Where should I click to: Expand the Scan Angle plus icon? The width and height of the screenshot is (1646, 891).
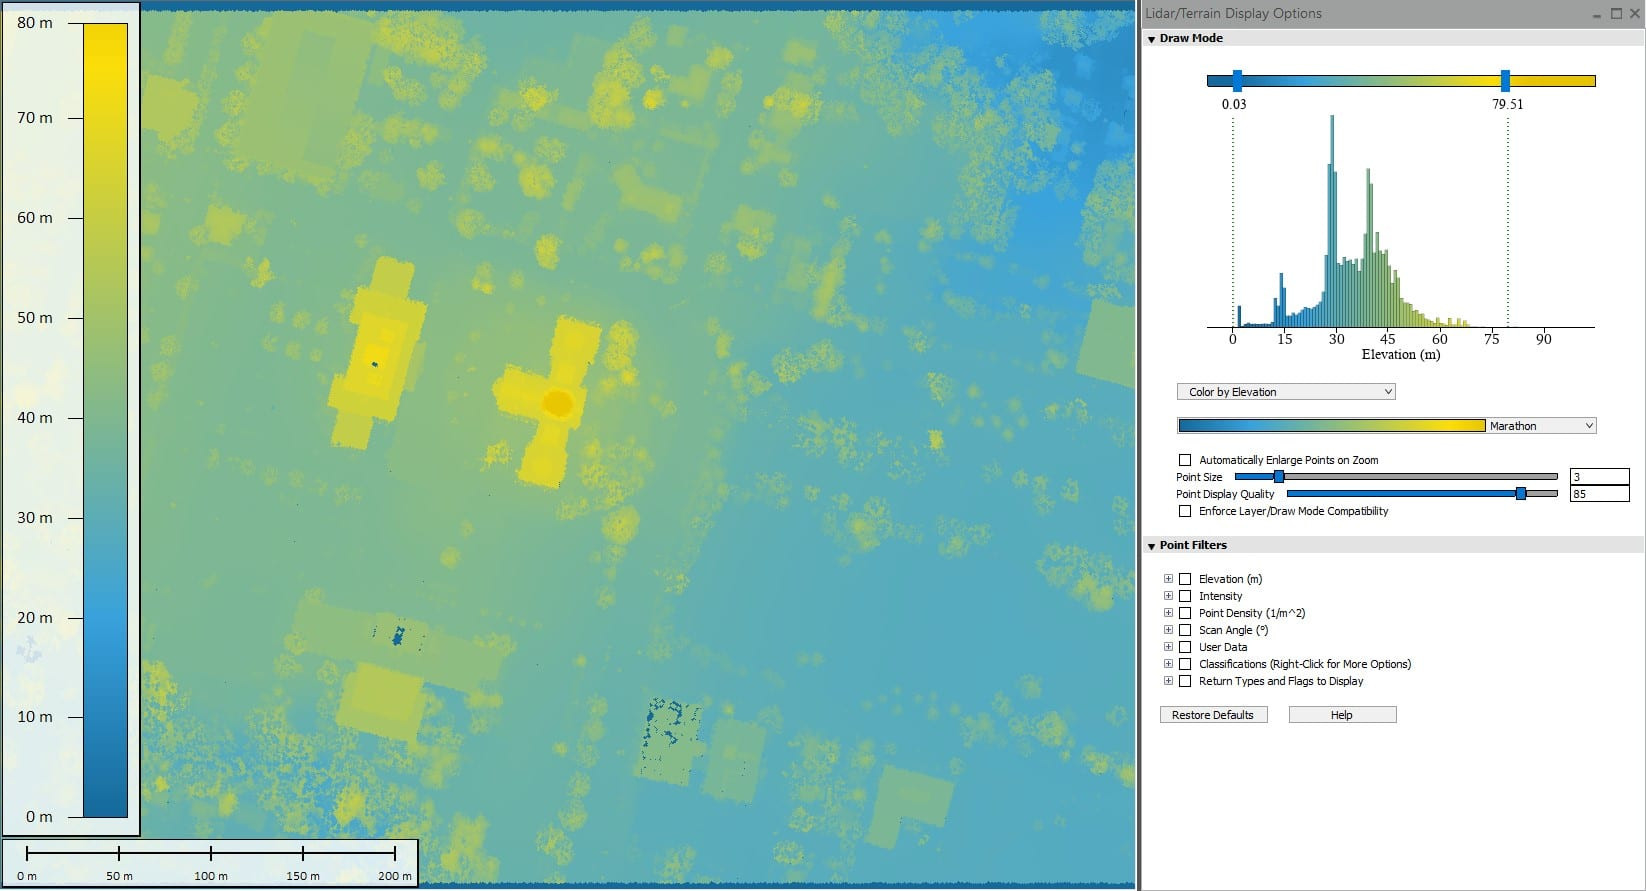coord(1168,630)
